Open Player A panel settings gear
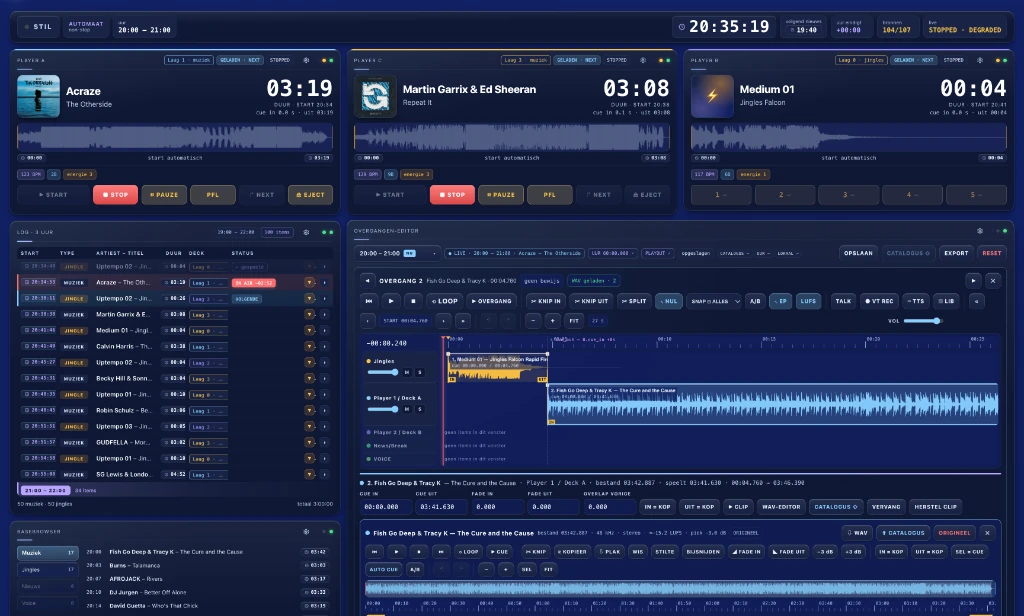The height and width of the screenshot is (616, 1024). [x=306, y=60]
